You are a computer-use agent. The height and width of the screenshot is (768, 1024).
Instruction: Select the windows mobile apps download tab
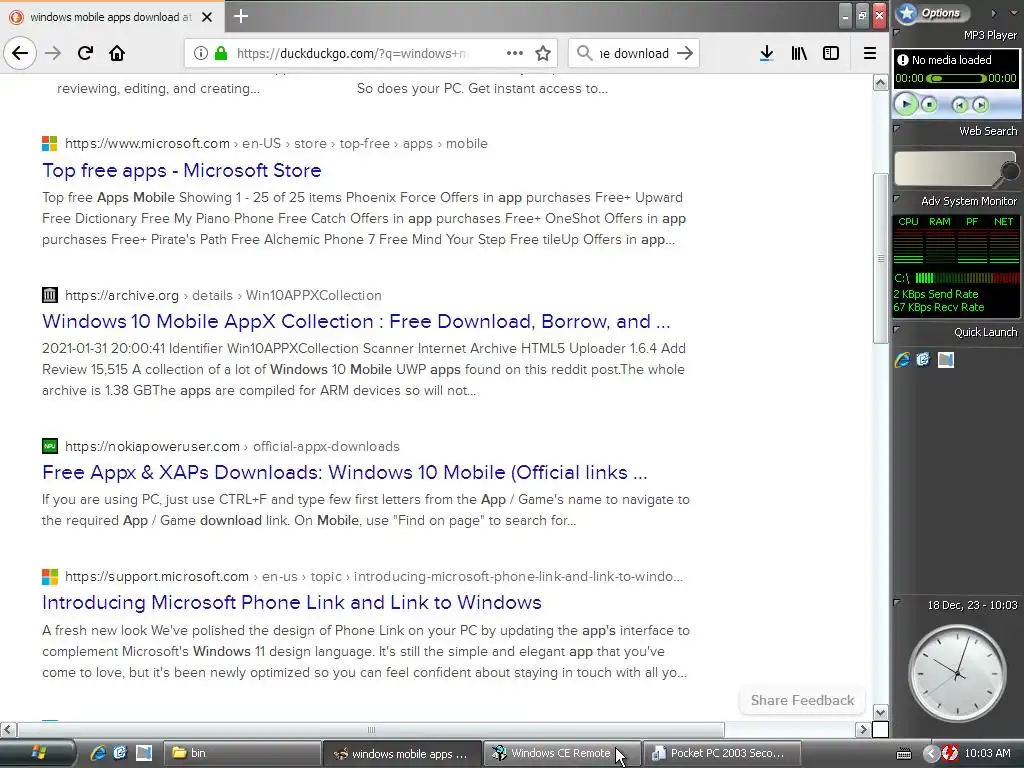[111, 17]
